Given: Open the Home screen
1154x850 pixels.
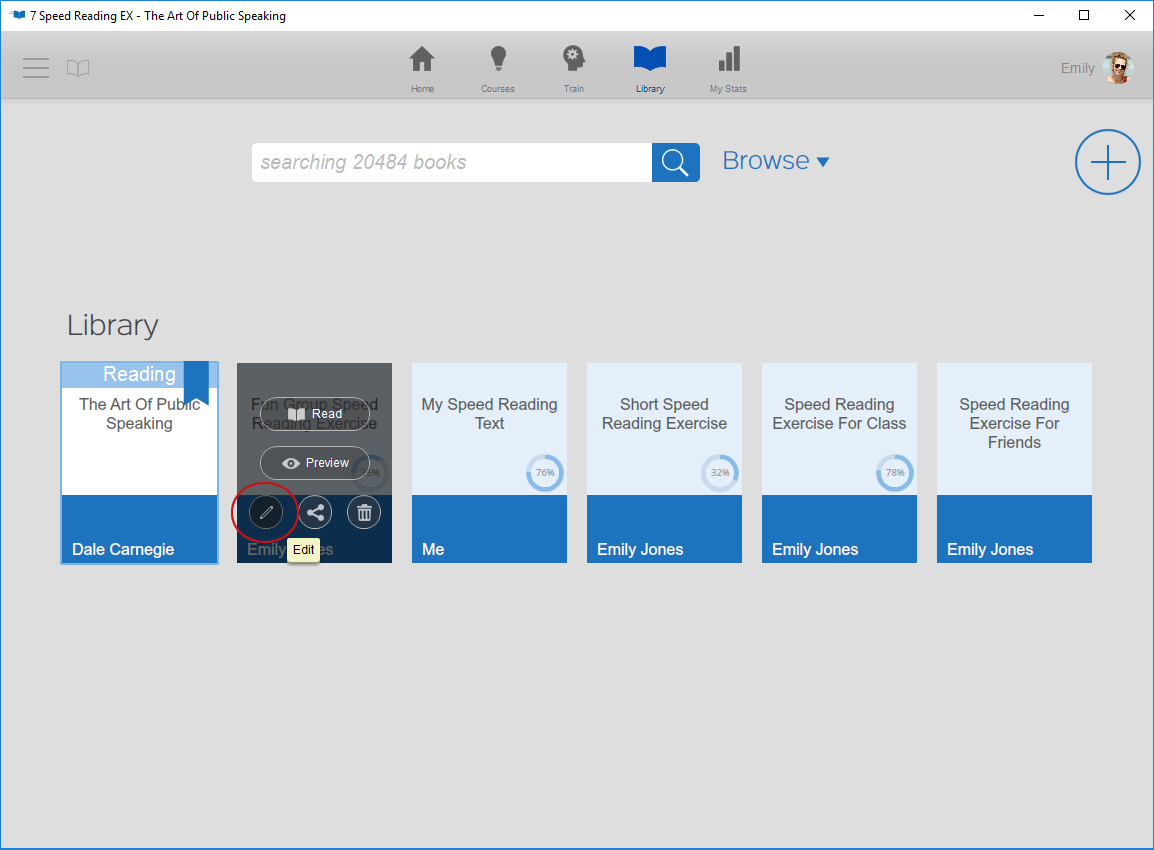Looking at the screenshot, I should tap(422, 67).
